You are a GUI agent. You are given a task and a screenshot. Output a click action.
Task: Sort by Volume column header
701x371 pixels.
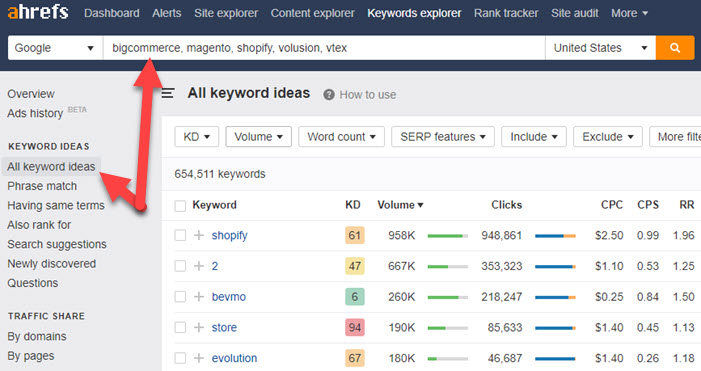[400, 205]
